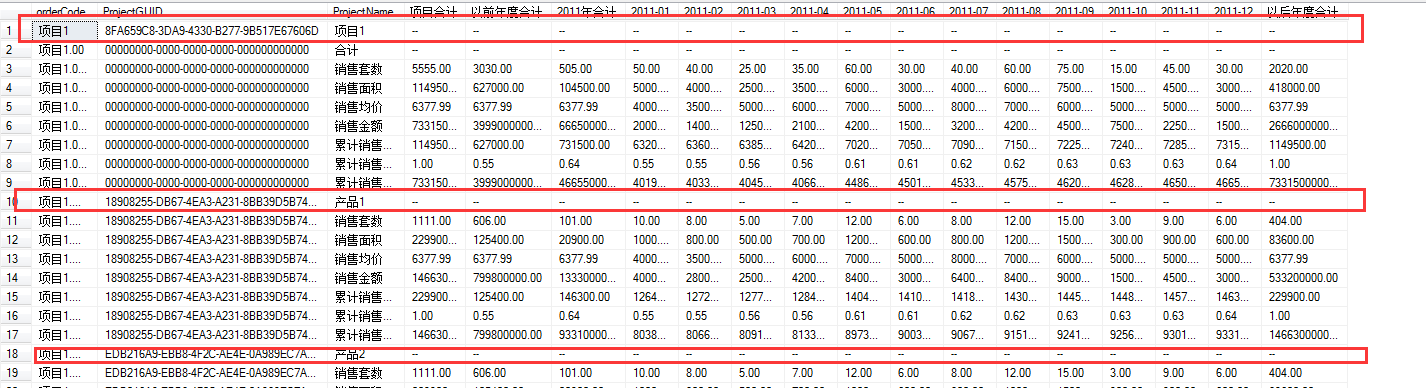Click GUID cell 8FA659C8-3DA9-4330-B277-9B517E67606D
This screenshot has height=388, width=1426.
pyautogui.click(x=211, y=31)
